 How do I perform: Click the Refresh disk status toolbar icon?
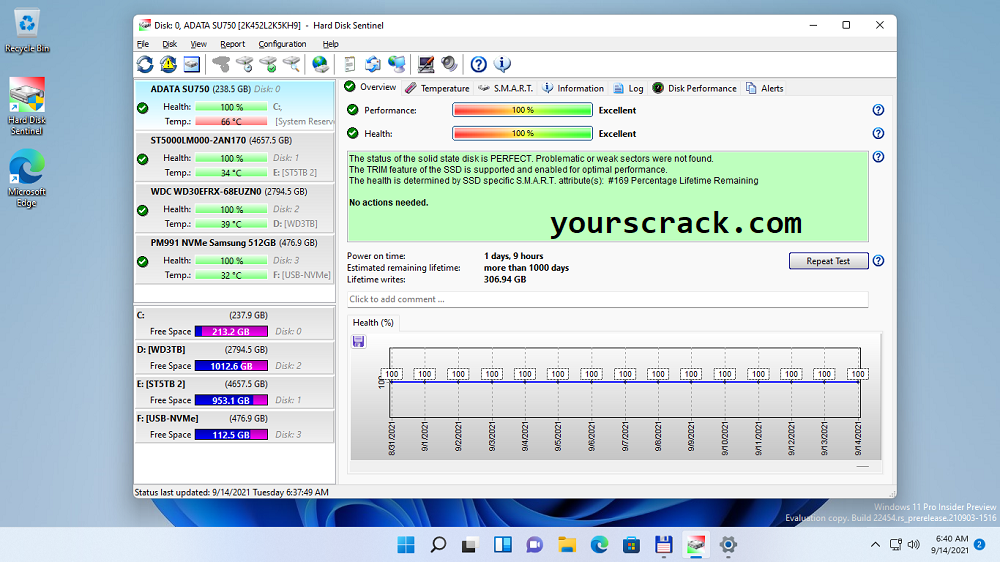coord(145,64)
